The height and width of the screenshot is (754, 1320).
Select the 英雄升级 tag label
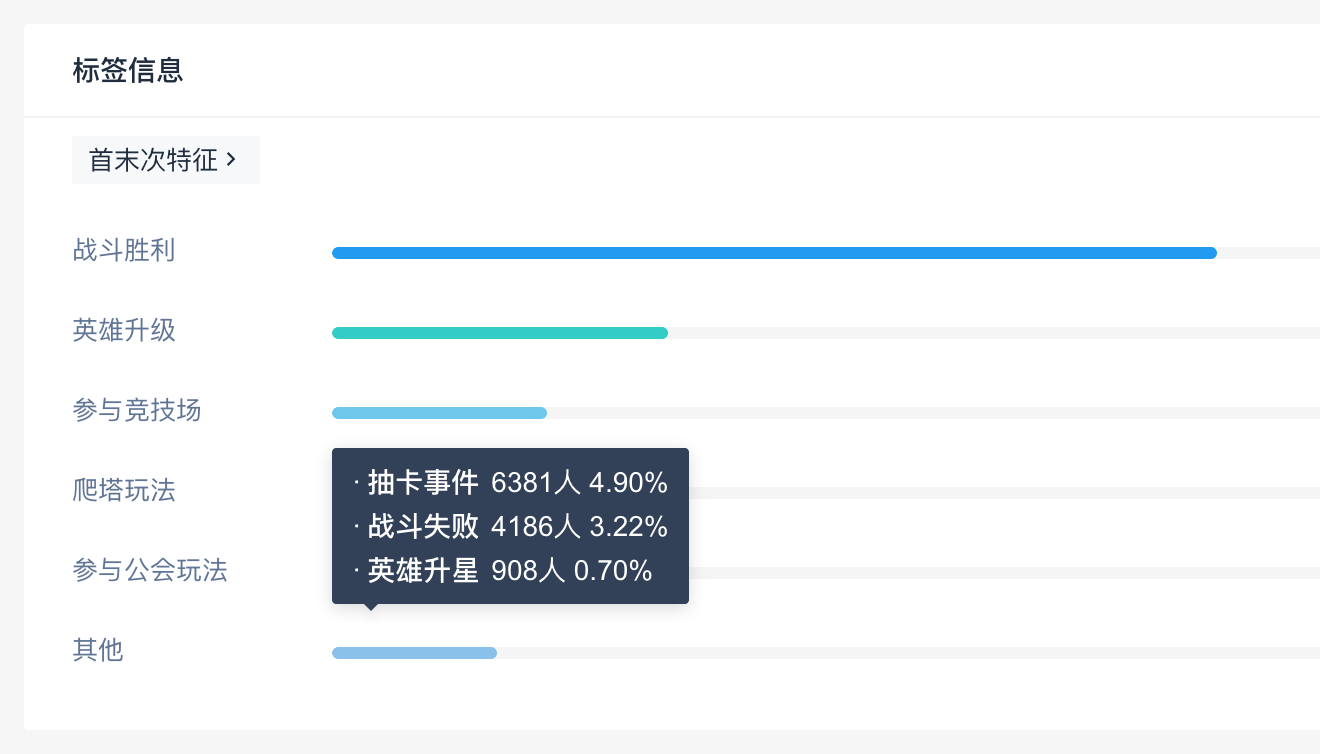tap(124, 330)
